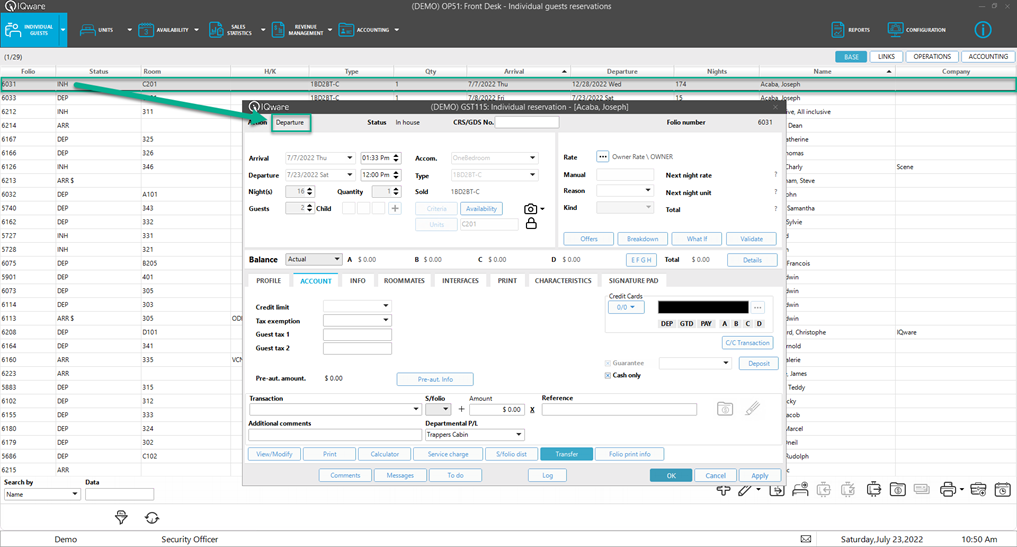Toggle credit card folio B flag
Screen dimensions: 1017x547
(736, 324)
